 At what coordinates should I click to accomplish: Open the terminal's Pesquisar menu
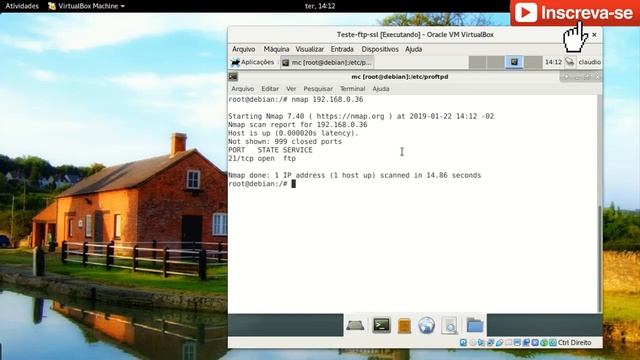[x=318, y=89]
